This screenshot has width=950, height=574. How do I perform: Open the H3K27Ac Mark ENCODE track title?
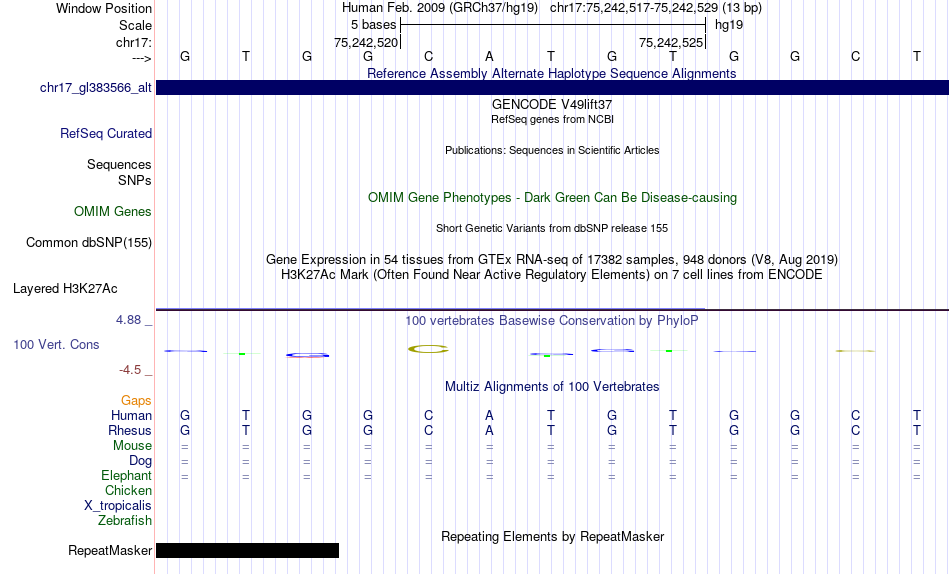[552, 275]
